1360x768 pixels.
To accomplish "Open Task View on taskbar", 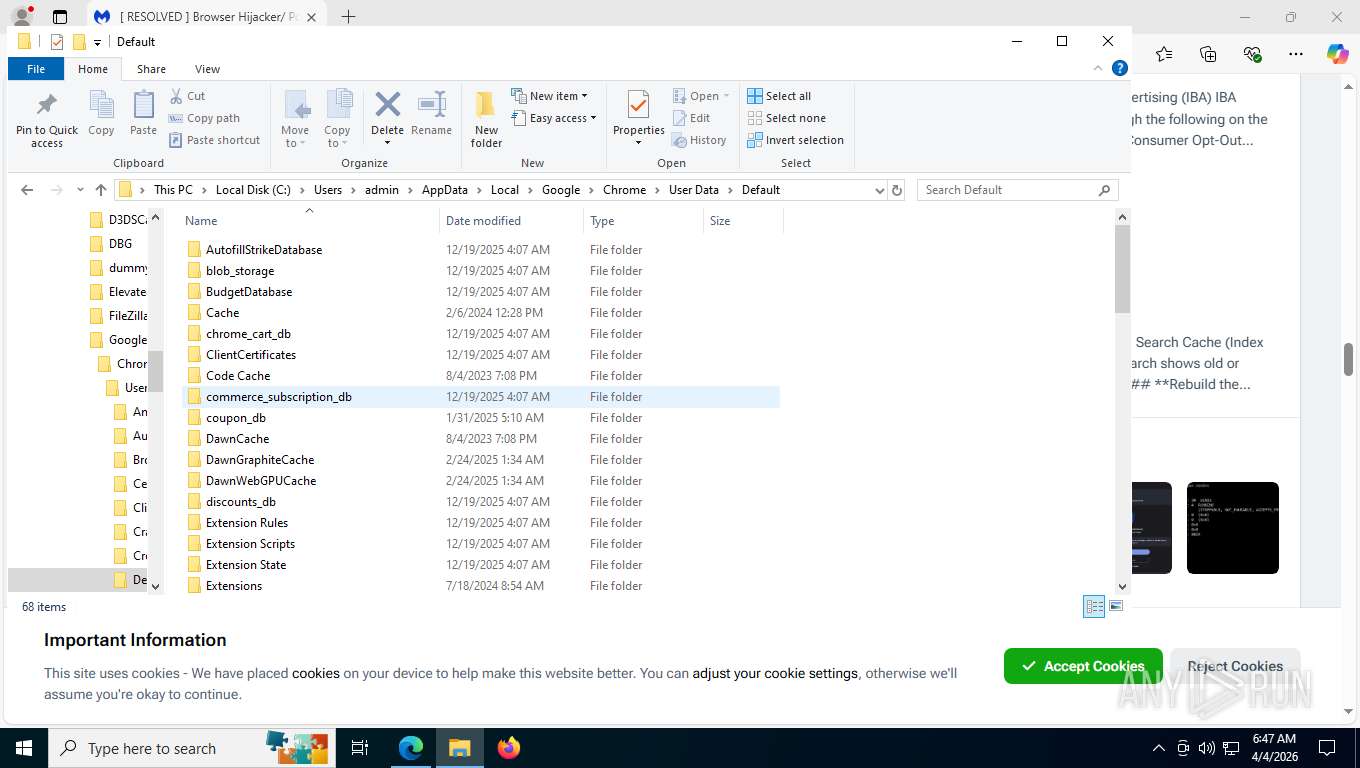I will click(360, 747).
